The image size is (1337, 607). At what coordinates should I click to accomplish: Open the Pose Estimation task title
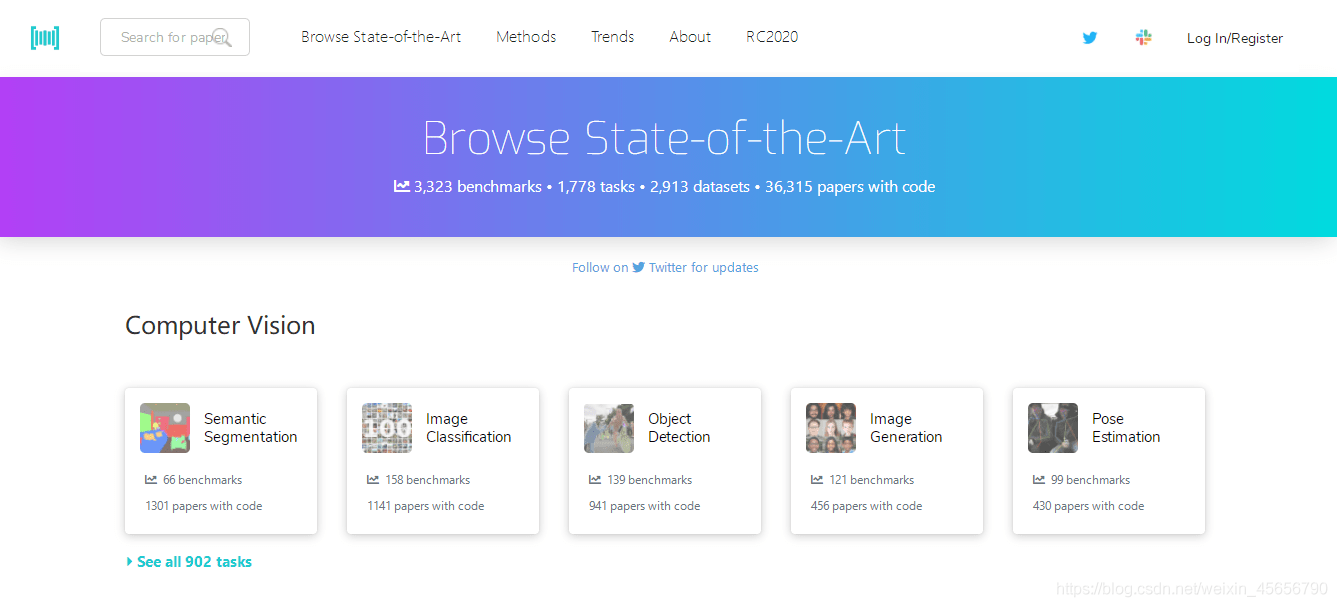click(x=1126, y=428)
